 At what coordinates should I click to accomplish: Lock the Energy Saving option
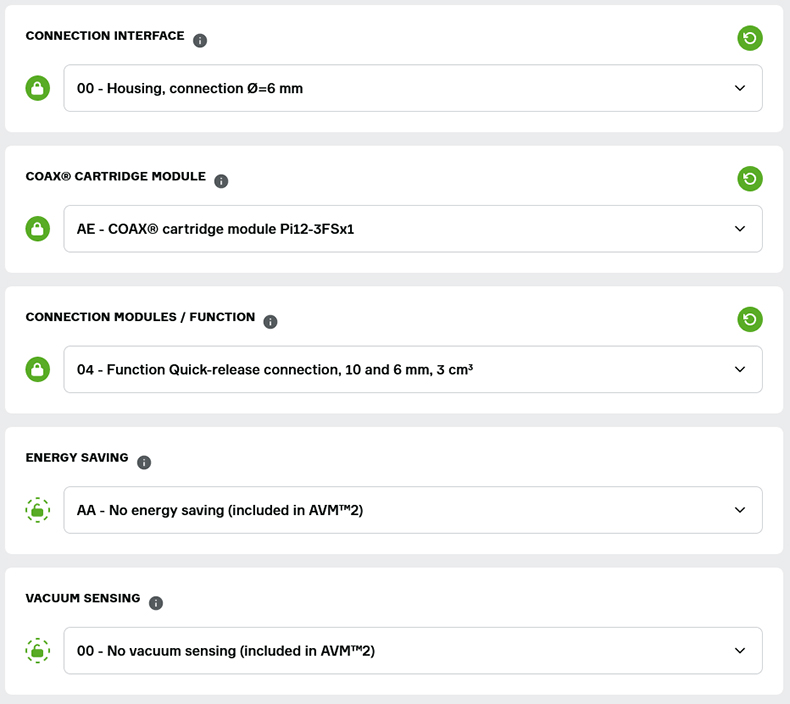(x=38, y=510)
